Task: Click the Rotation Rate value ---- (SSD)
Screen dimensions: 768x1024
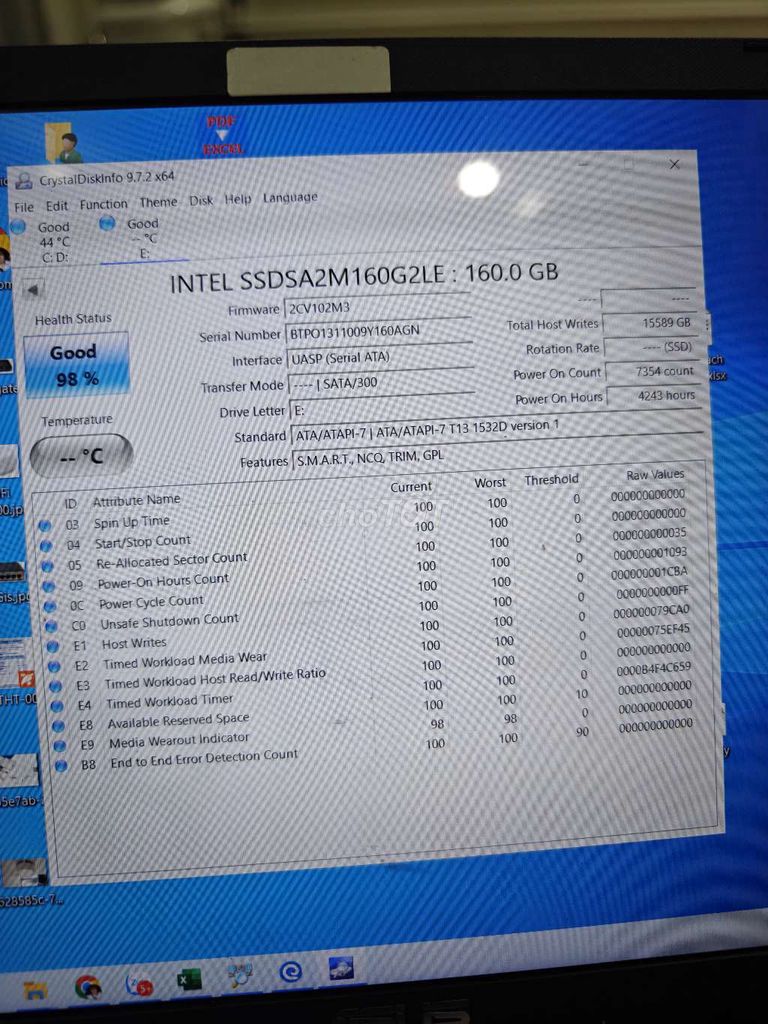Action: pyautogui.click(x=650, y=347)
